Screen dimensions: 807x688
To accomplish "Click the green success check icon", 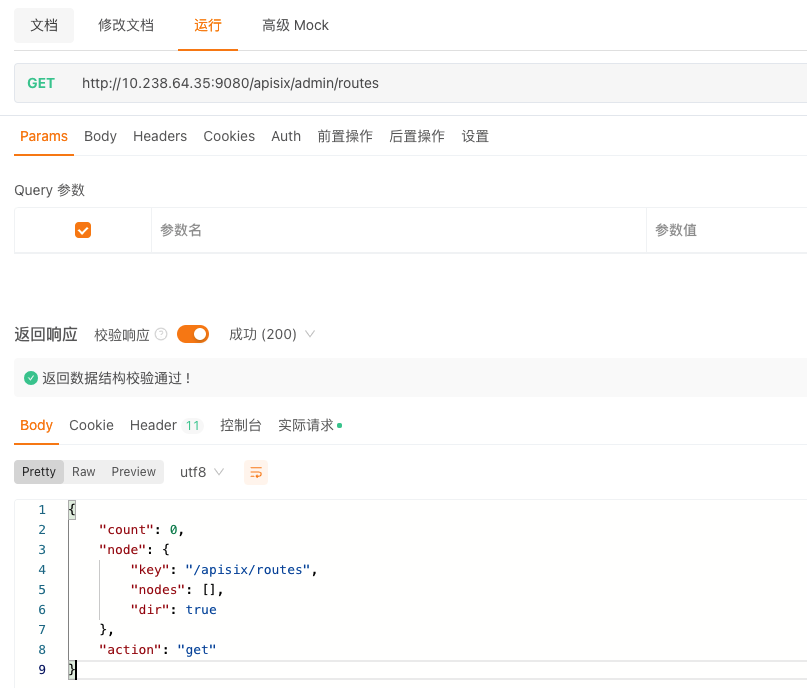I will [31, 378].
